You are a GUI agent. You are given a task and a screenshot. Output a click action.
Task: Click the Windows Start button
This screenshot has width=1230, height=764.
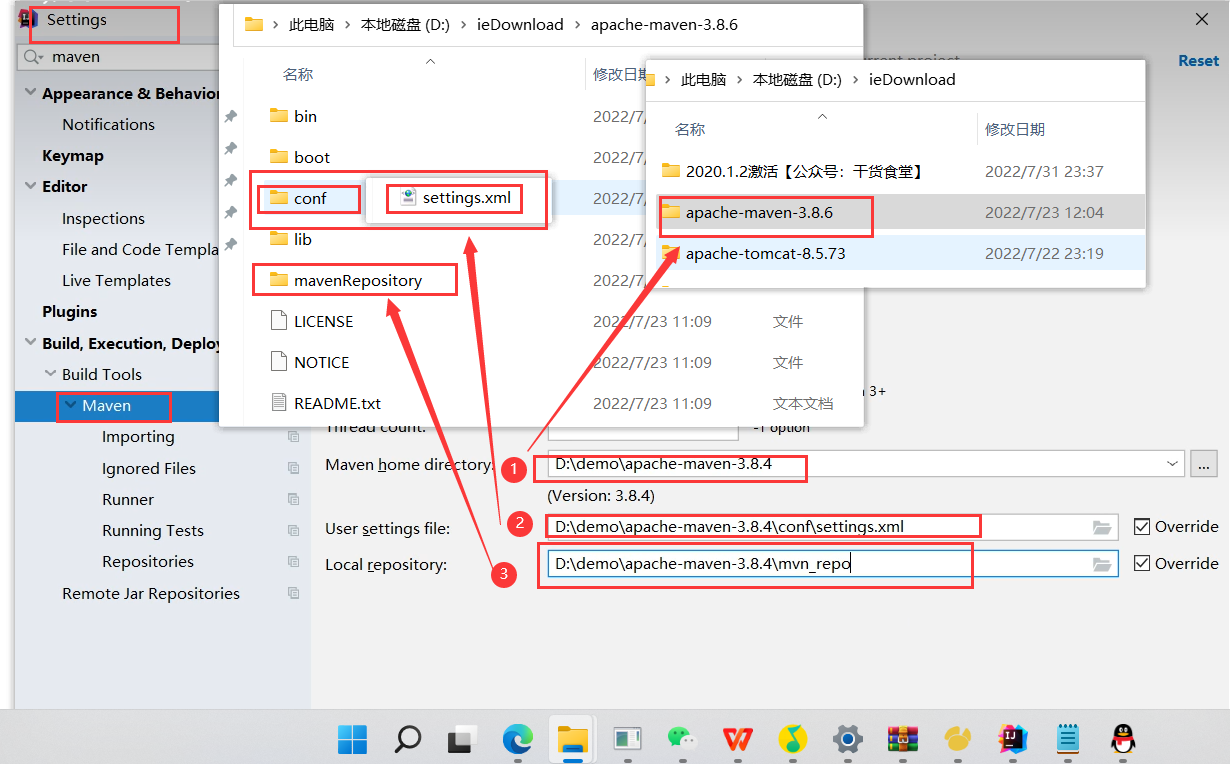tap(352, 739)
